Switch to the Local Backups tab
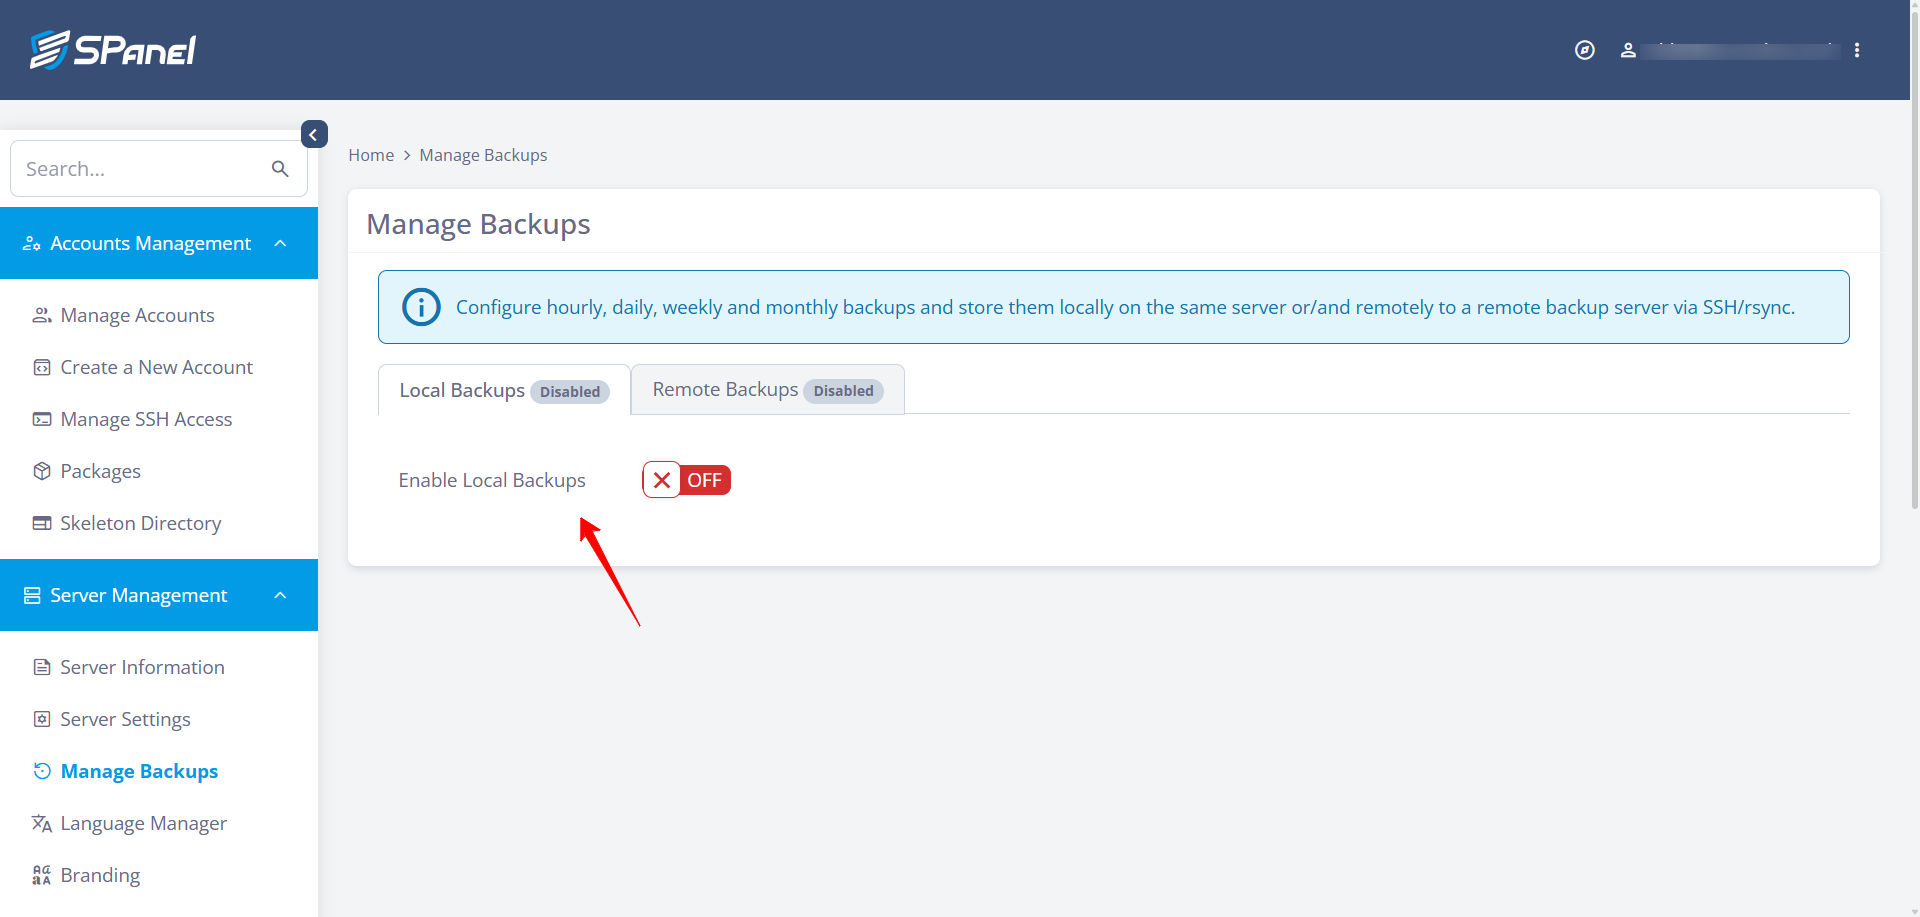1920x917 pixels. pyautogui.click(x=504, y=390)
